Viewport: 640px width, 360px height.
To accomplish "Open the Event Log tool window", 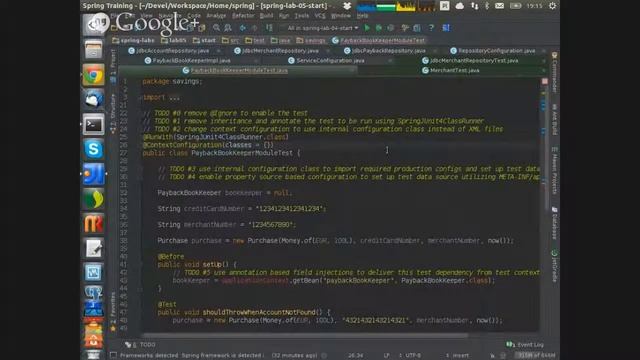I will pos(525,345).
